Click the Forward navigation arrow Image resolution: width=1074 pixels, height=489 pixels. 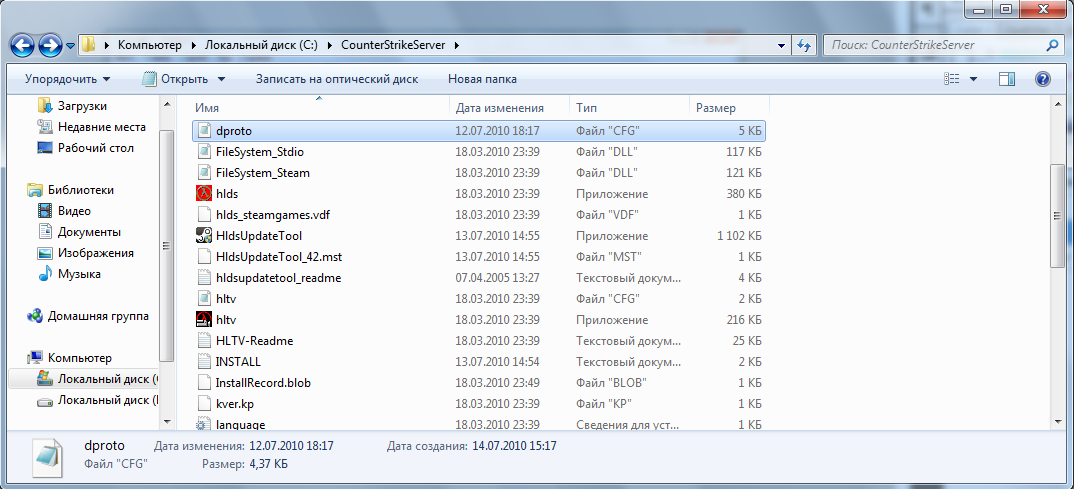(x=50, y=46)
